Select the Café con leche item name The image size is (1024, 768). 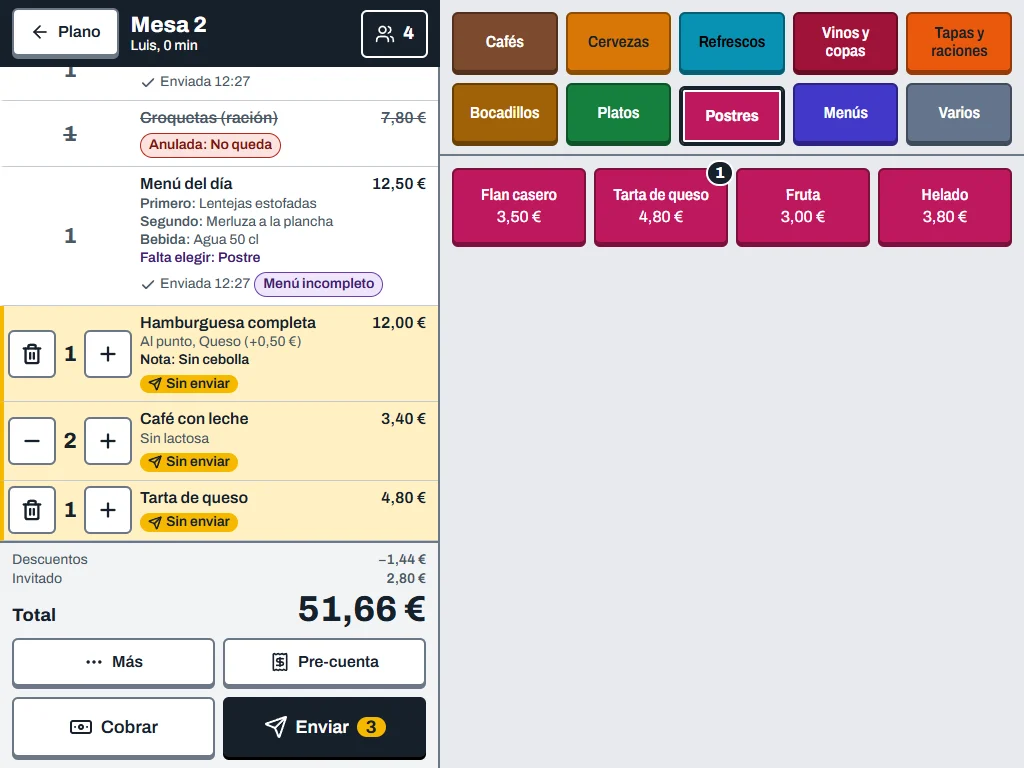pyautogui.click(x=195, y=419)
